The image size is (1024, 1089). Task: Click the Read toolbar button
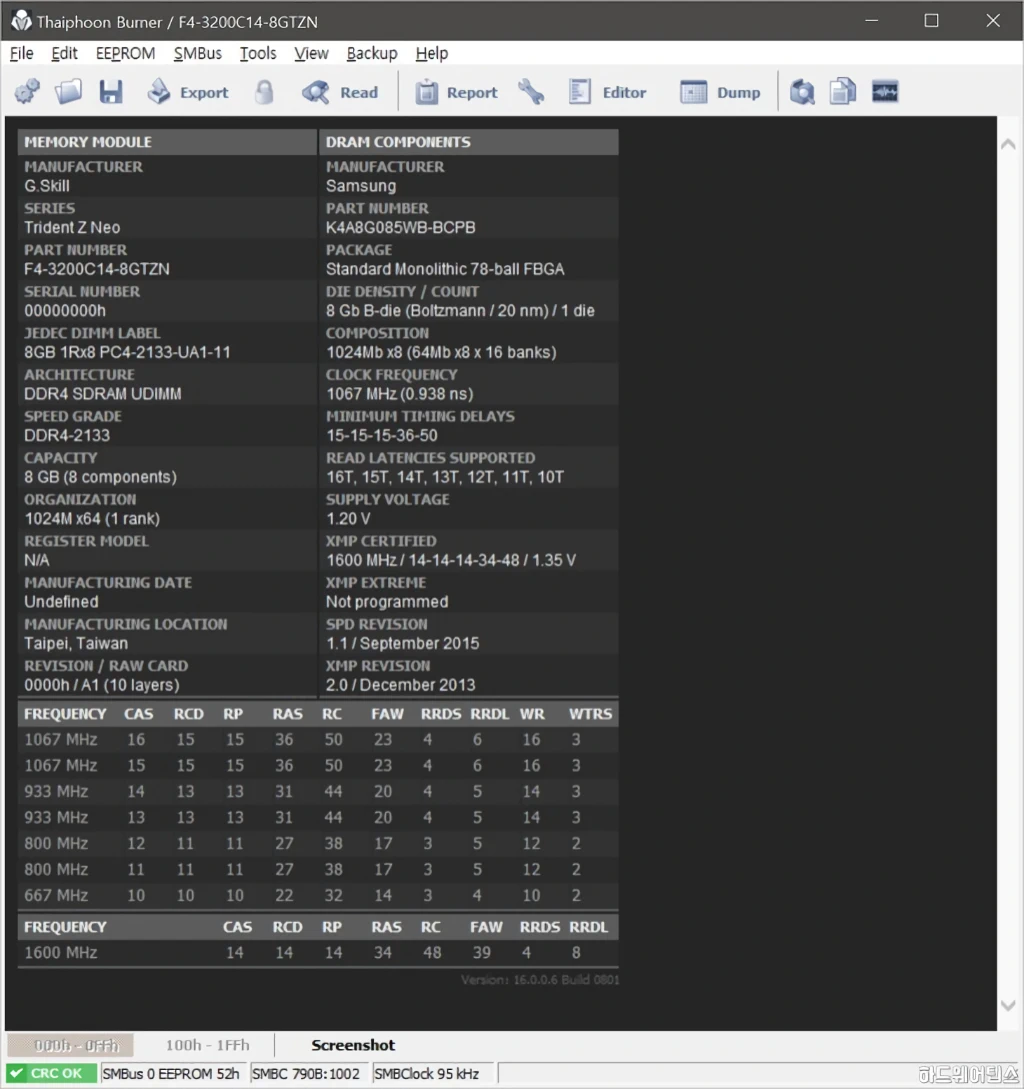[340, 92]
